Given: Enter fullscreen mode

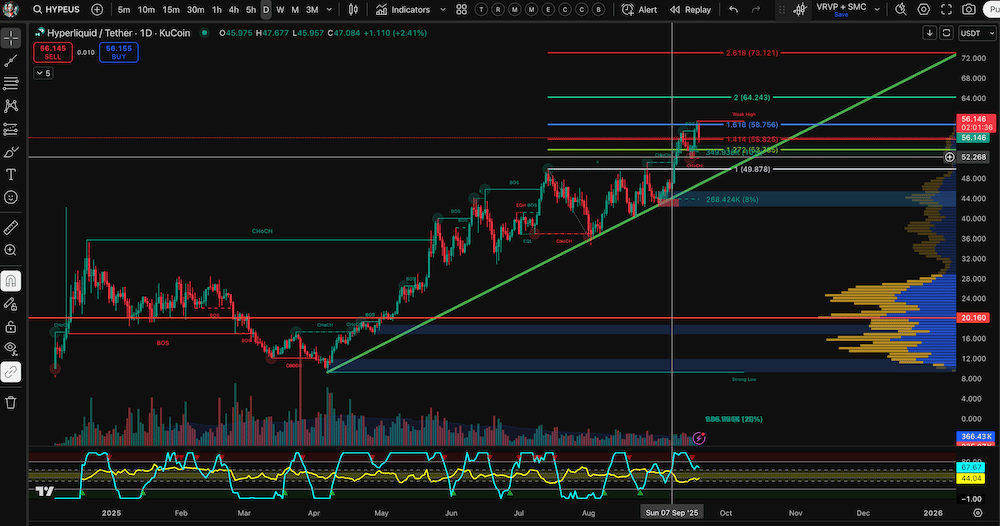Looking at the screenshot, I should [x=946, y=10].
